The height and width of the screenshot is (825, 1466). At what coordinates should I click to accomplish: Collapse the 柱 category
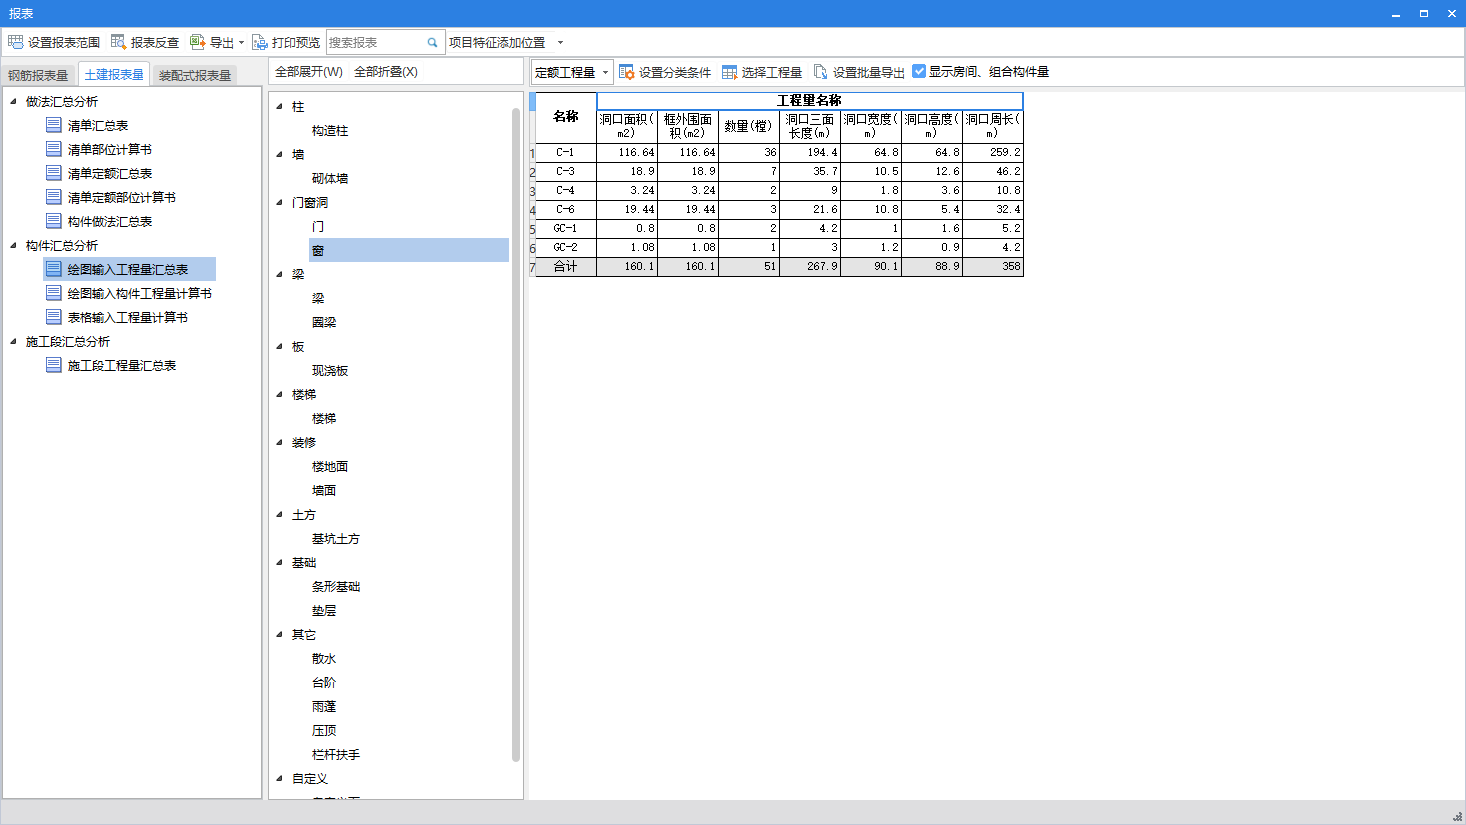click(x=280, y=106)
